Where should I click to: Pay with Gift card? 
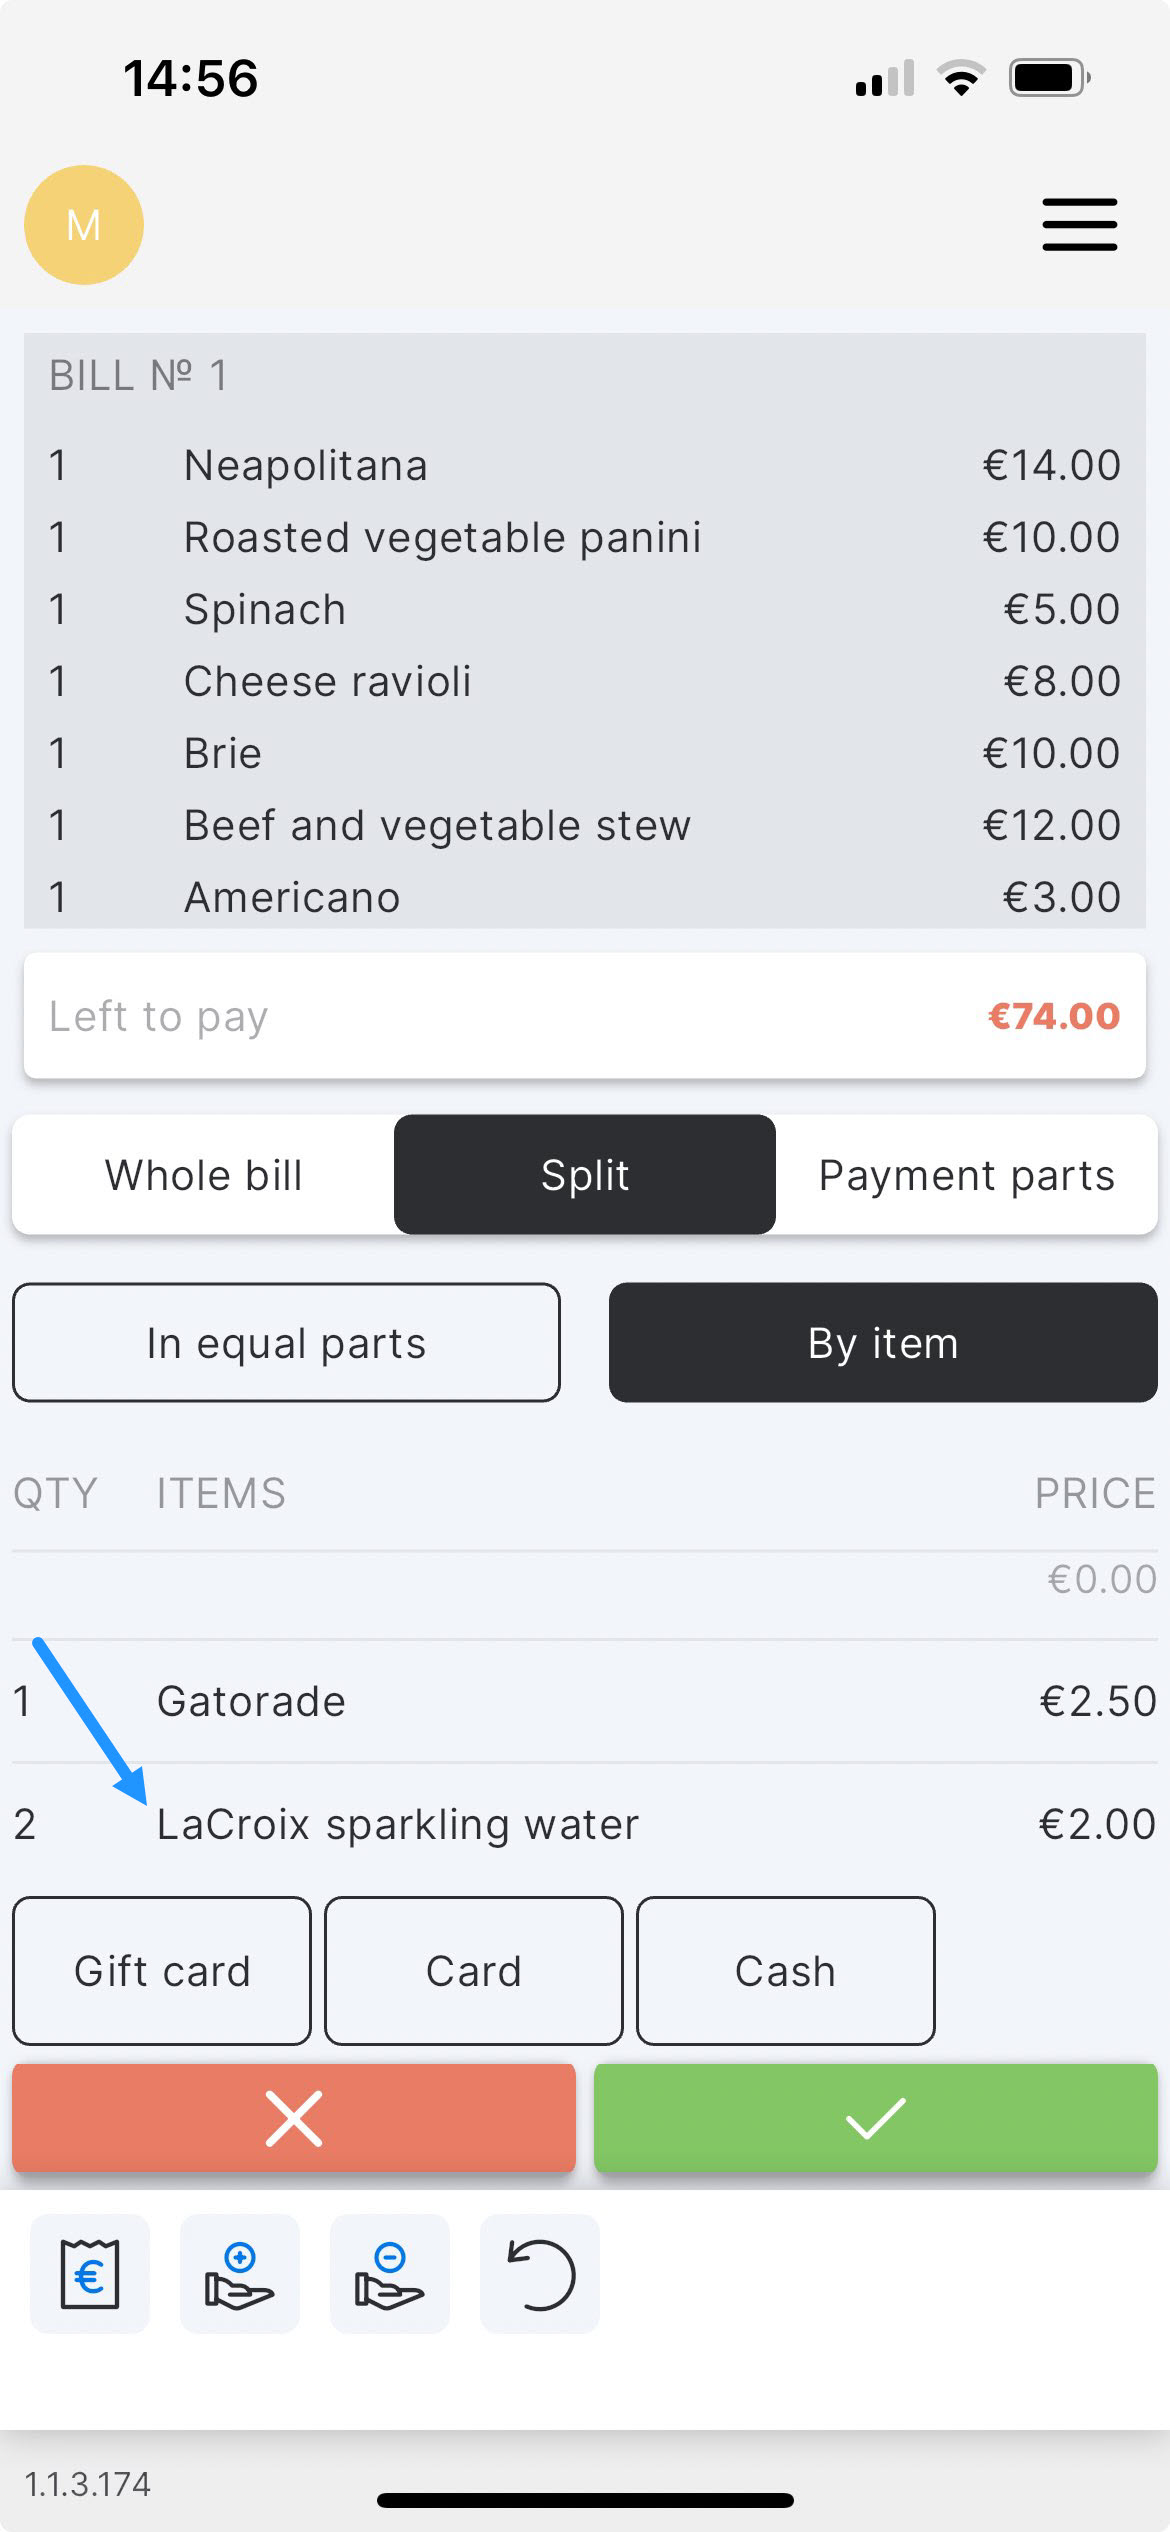(162, 1971)
